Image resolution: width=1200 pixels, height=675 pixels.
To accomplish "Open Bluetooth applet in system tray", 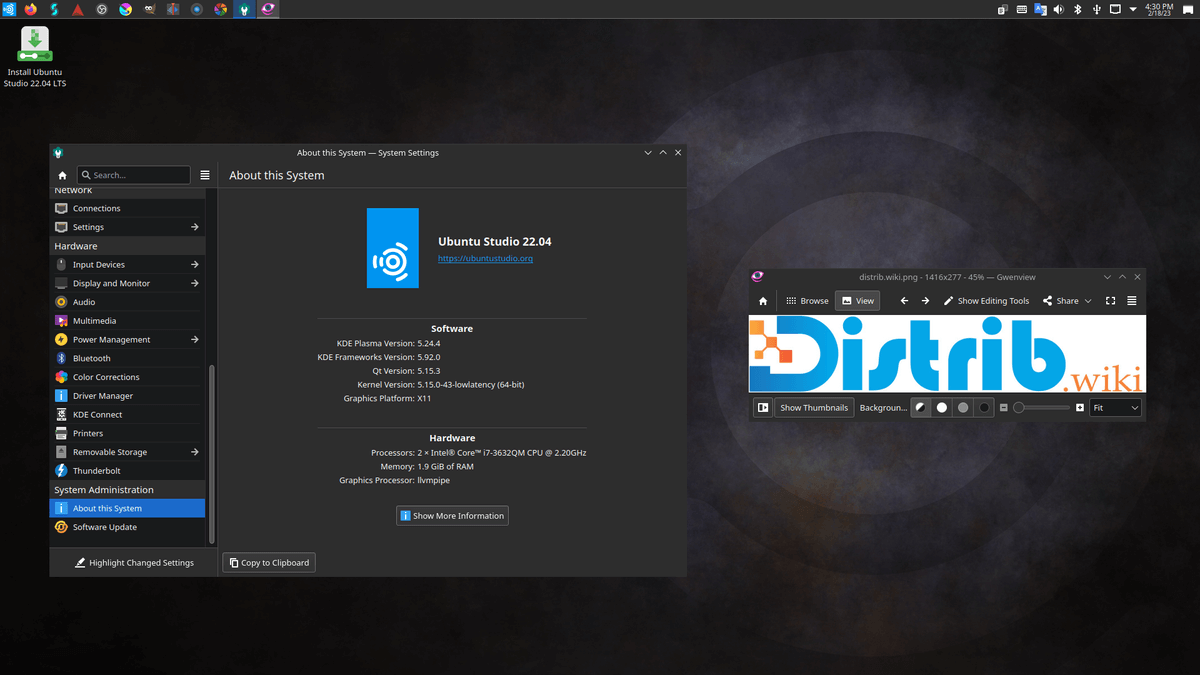I will click(x=1078, y=9).
